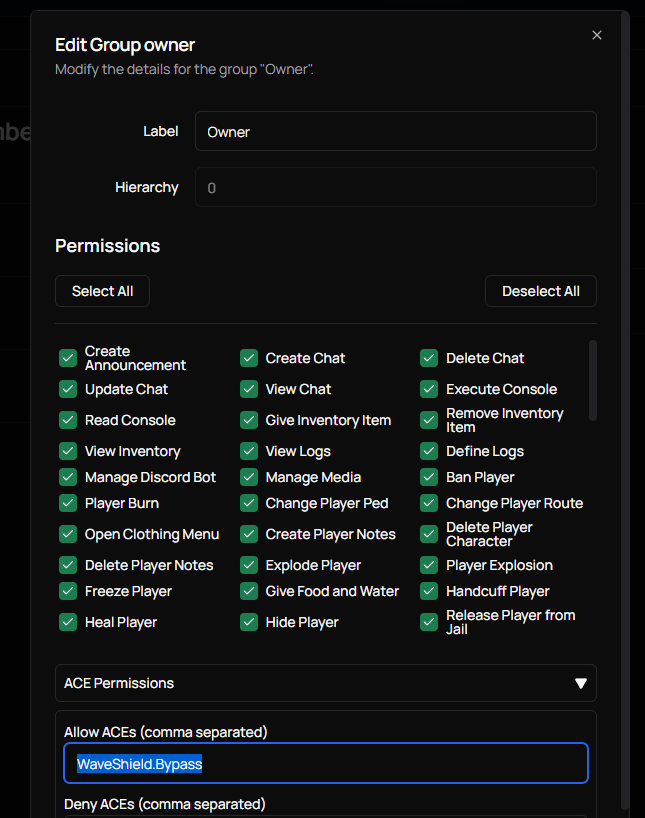Uncheck the Read Console checkbox

pyautogui.click(x=68, y=420)
